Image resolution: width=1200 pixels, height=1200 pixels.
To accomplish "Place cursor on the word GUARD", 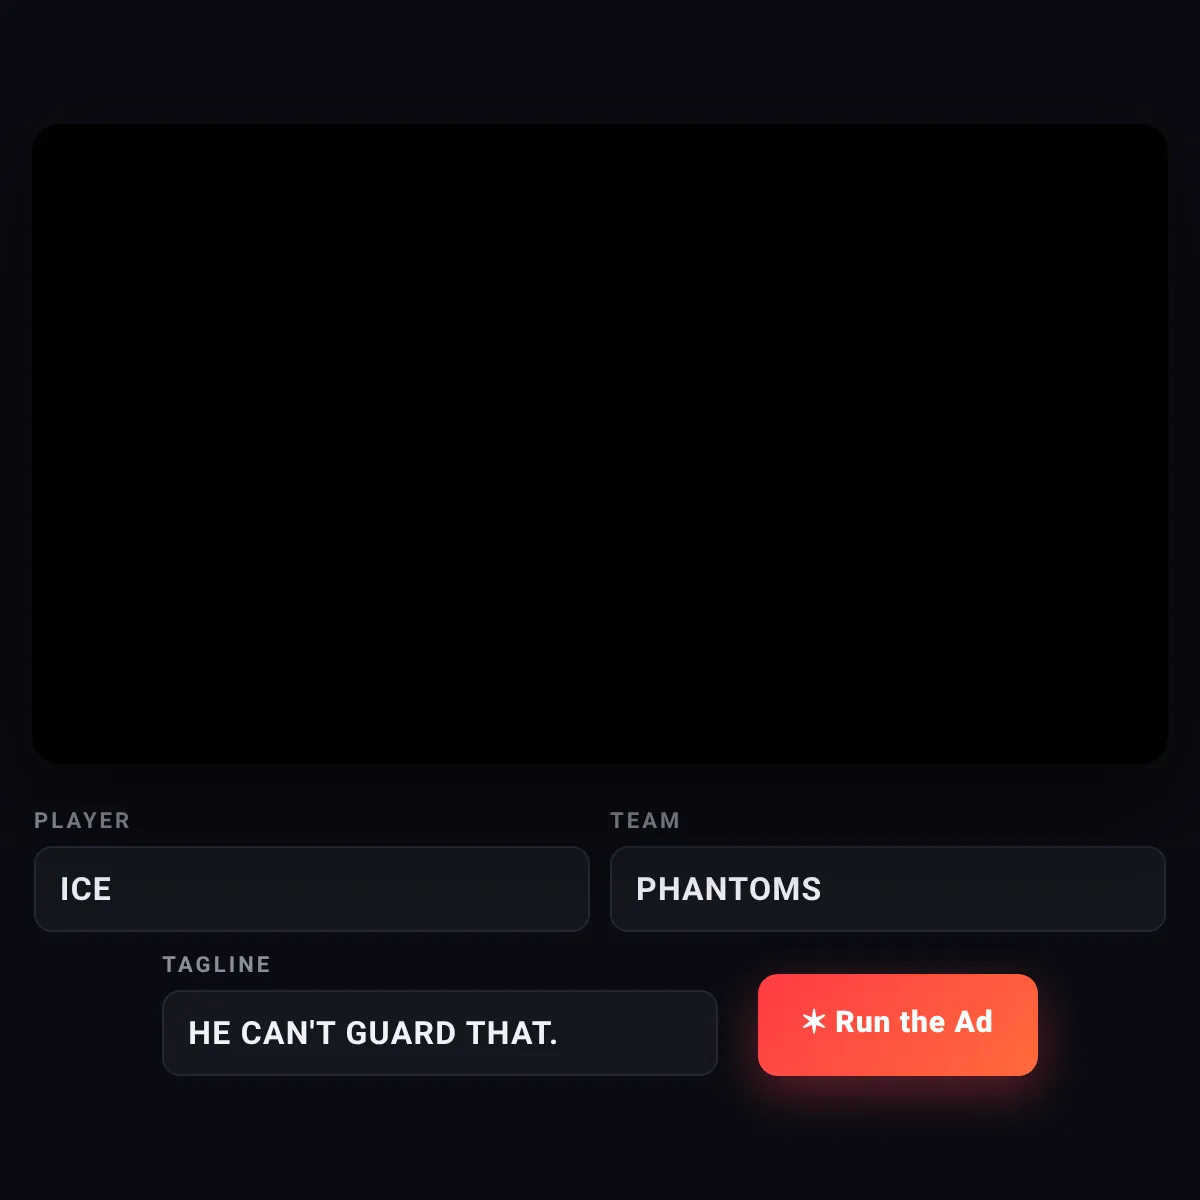I will [x=401, y=1033].
